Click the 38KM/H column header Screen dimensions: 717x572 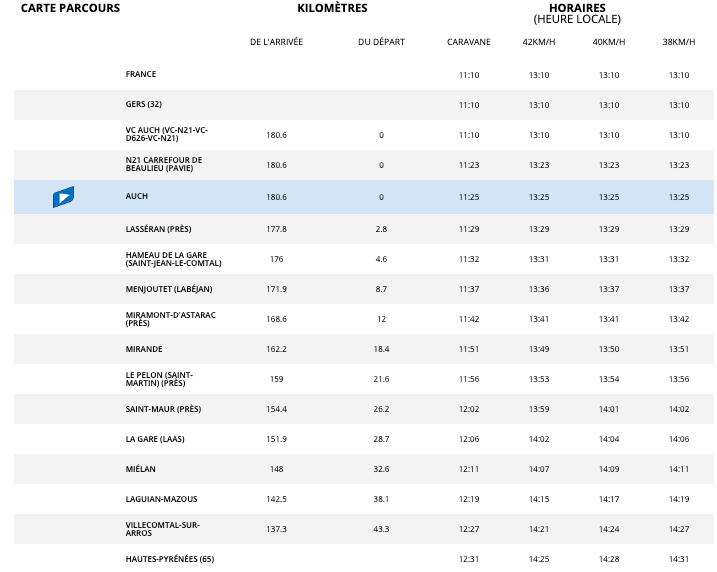coord(679,42)
